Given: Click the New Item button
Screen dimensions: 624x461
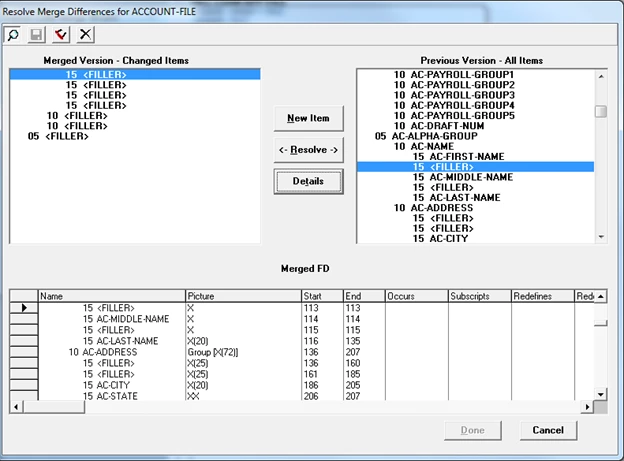Looking at the screenshot, I should 308,118.
